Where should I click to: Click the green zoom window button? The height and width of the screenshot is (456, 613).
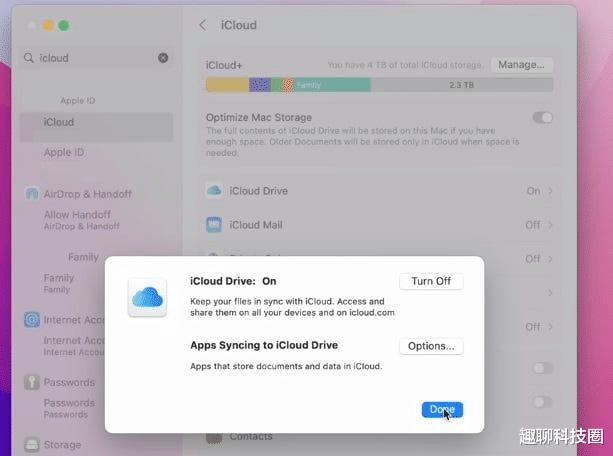(x=64, y=26)
